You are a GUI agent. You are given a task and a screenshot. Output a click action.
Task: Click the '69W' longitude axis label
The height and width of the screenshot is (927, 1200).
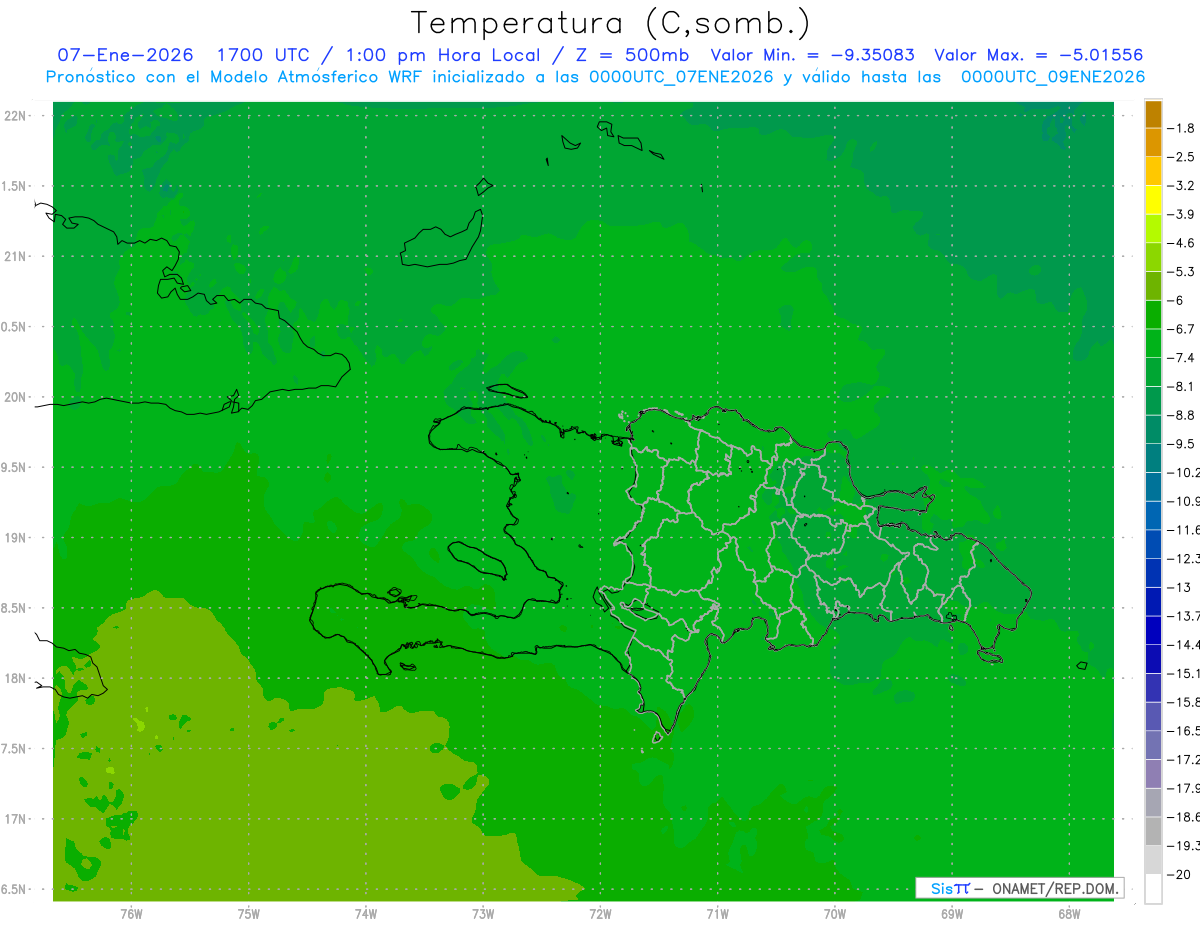pyautogui.click(x=951, y=914)
